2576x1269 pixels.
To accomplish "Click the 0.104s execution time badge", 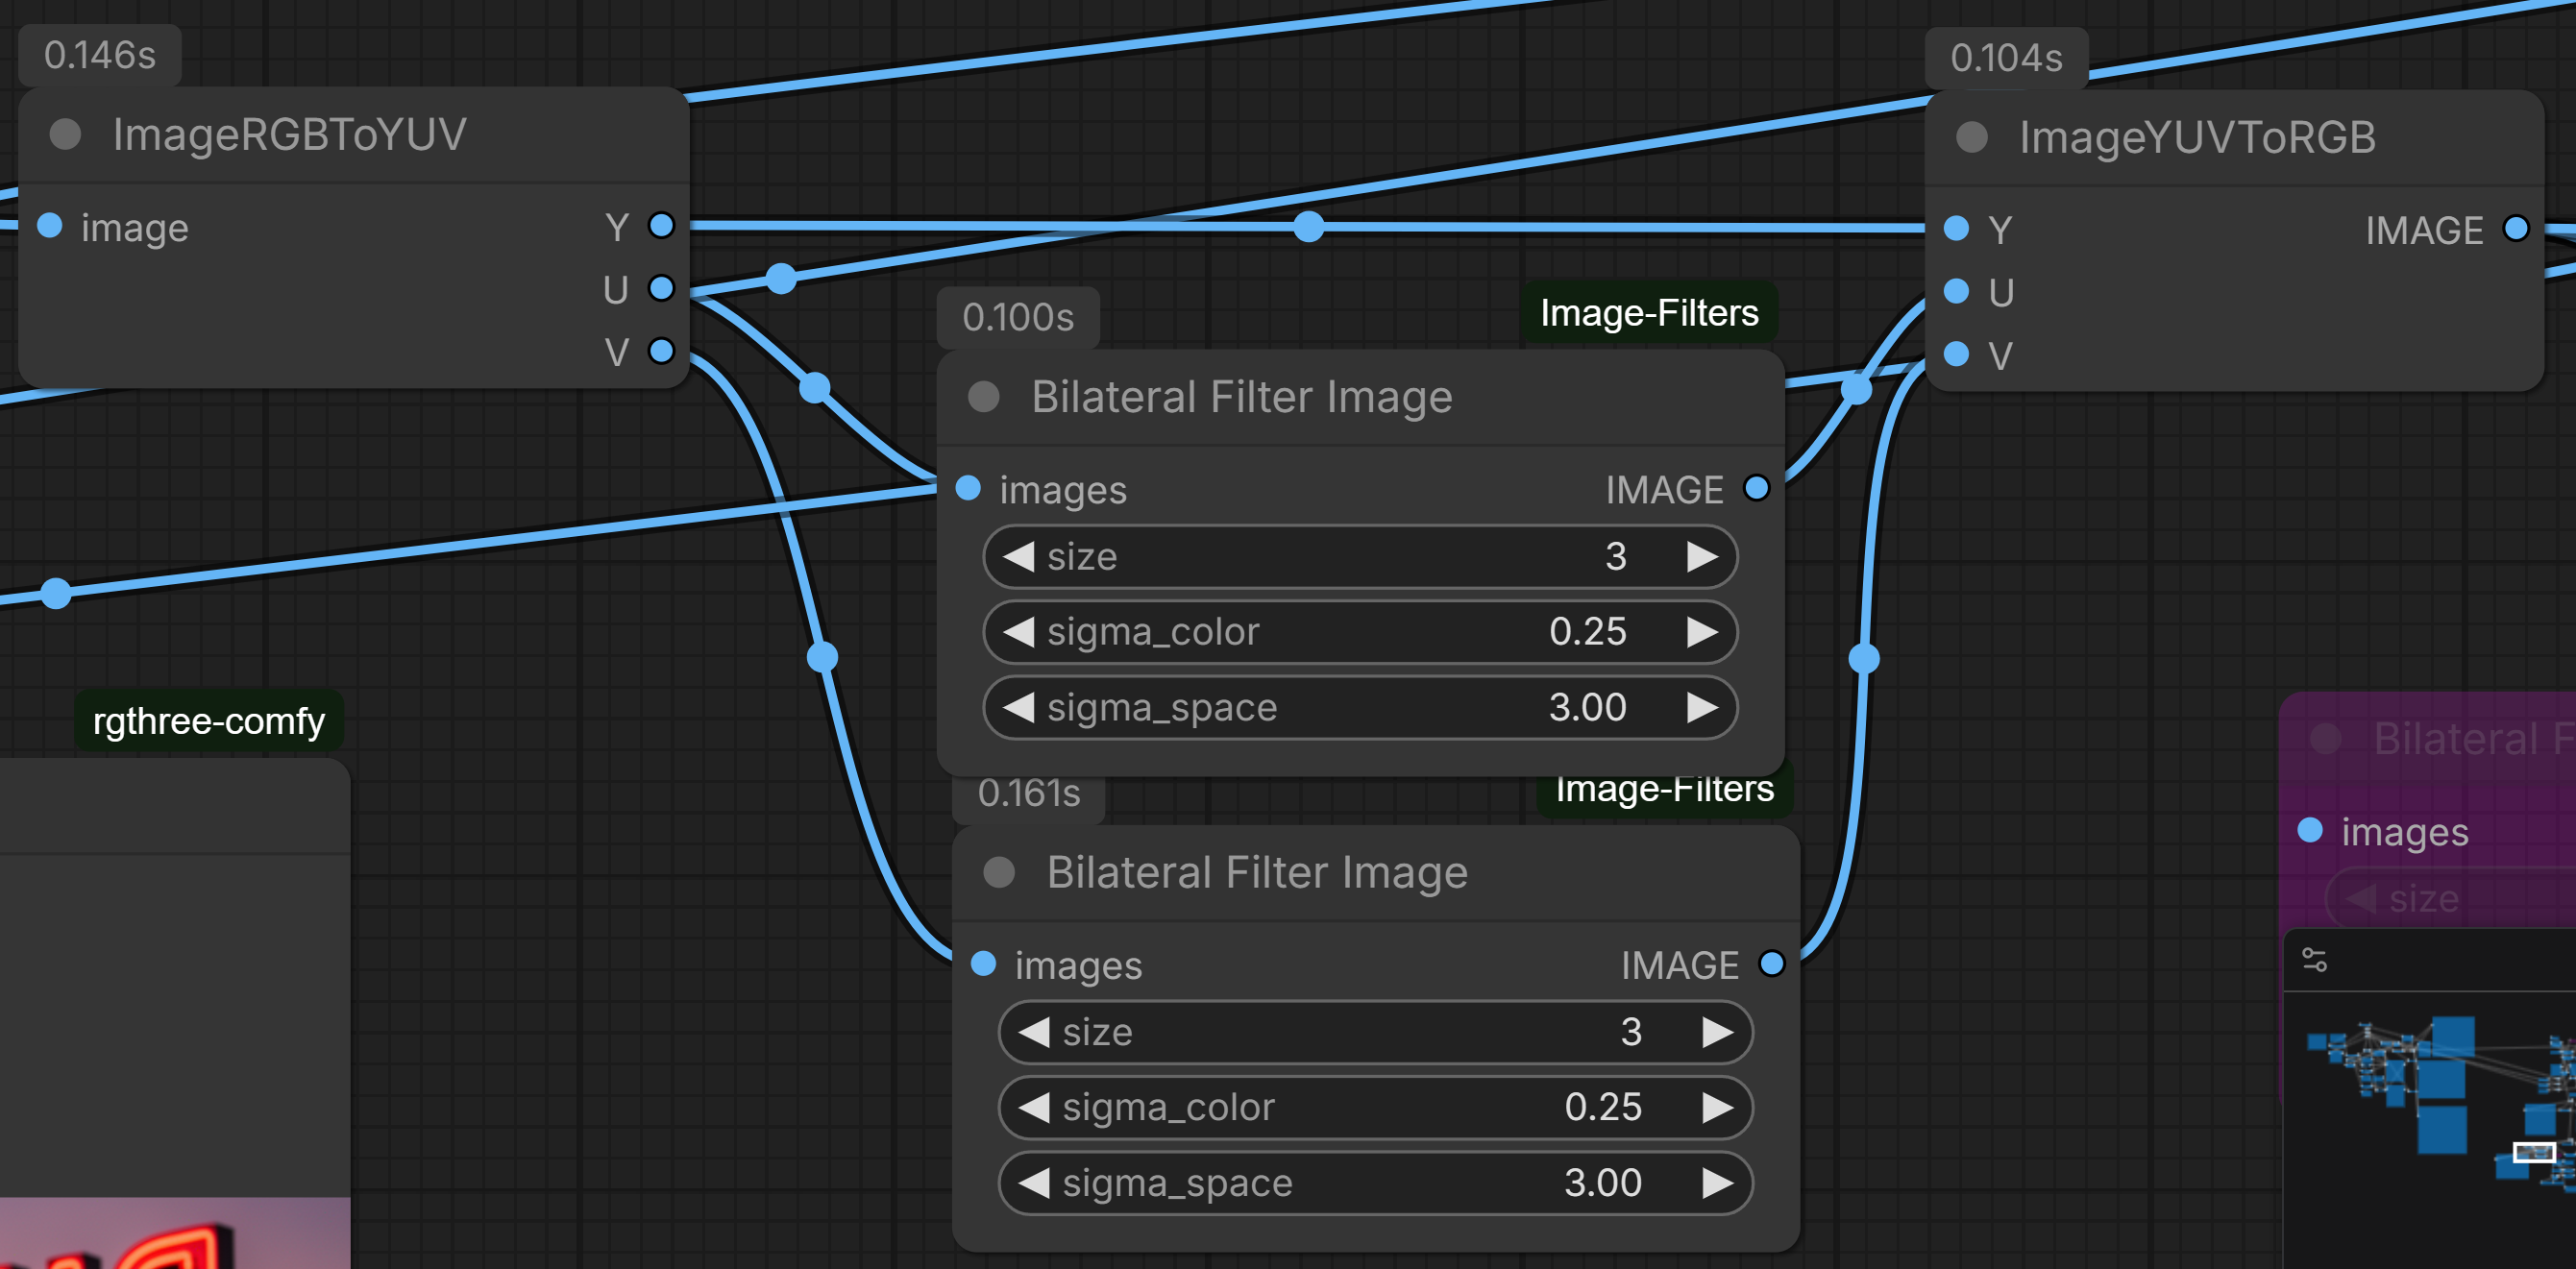I will coord(2006,58).
